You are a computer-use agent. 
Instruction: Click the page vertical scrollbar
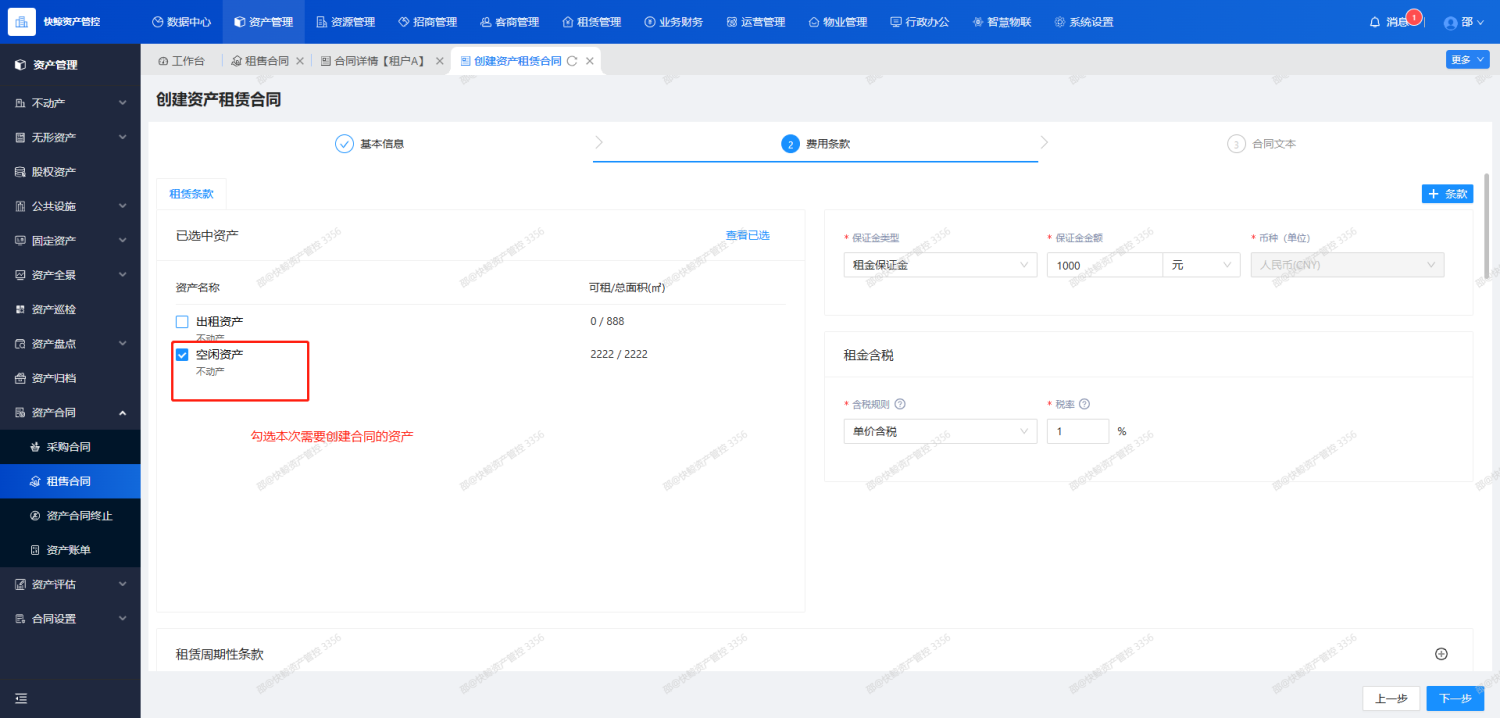pos(1486,225)
